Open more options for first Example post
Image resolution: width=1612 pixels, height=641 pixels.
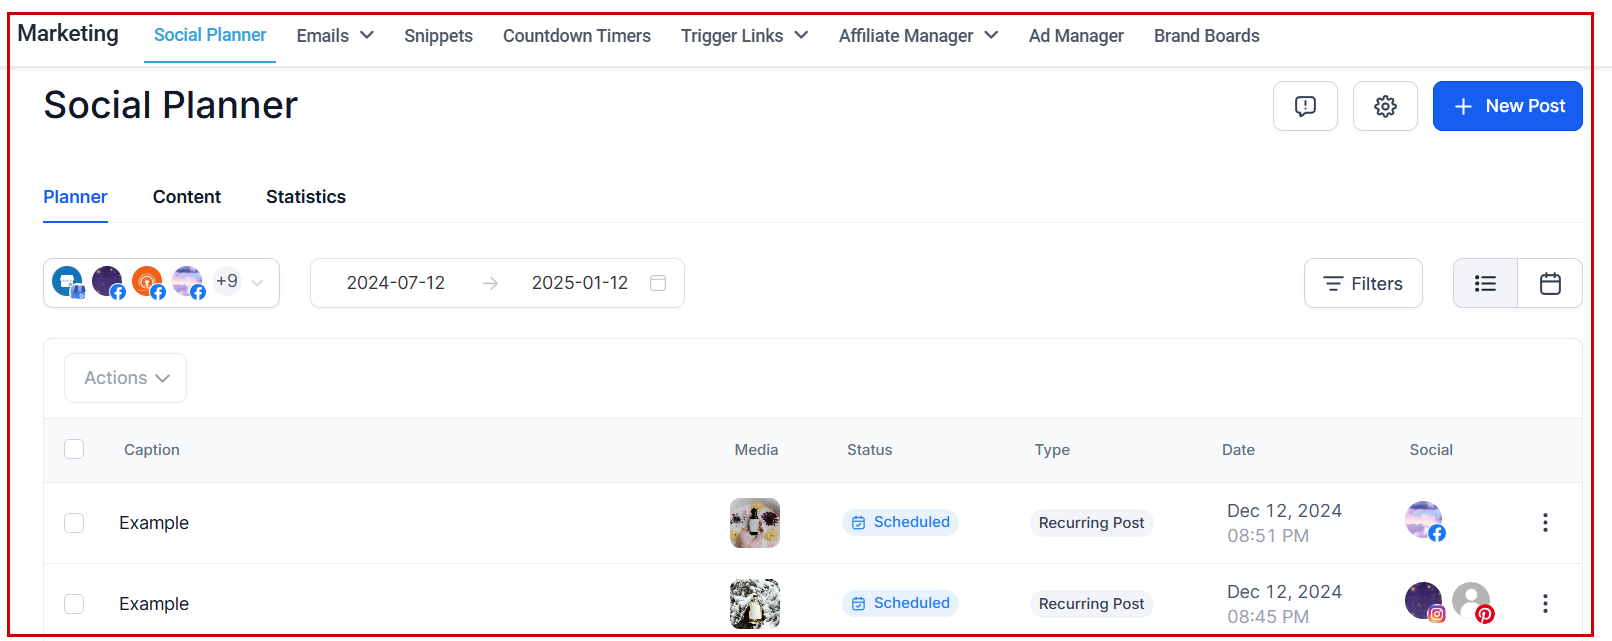[x=1545, y=523]
